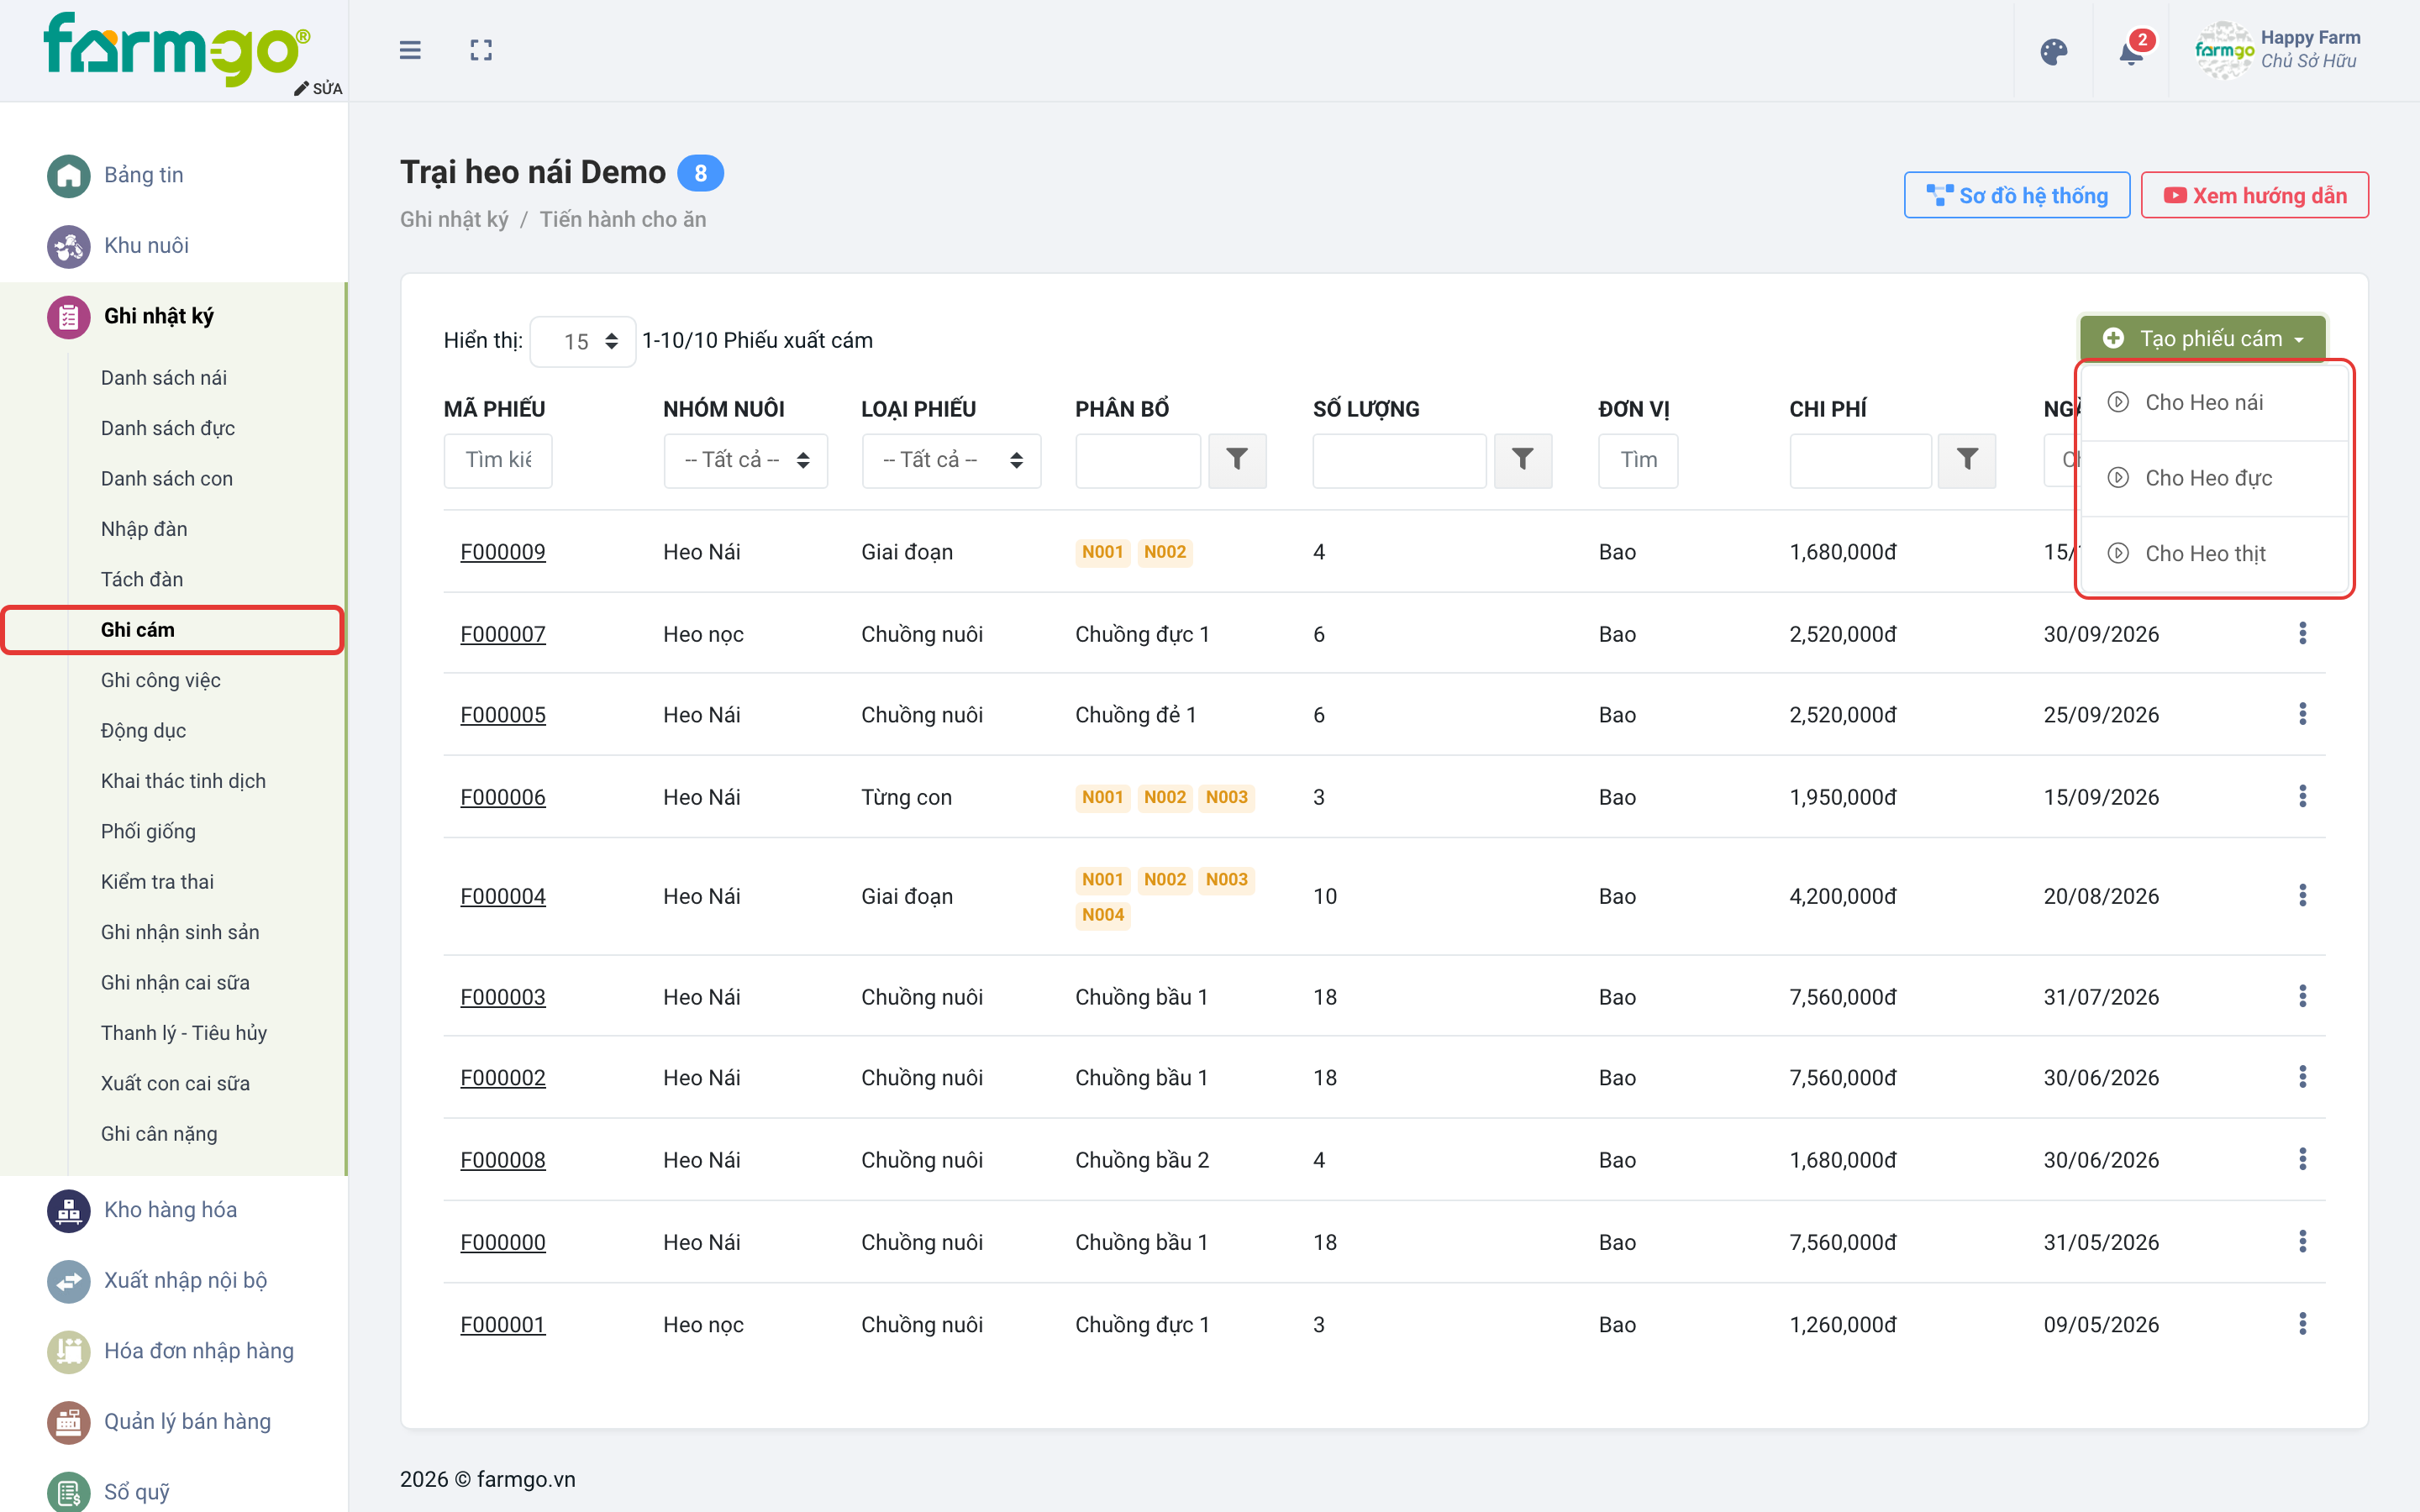The height and width of the screenshot is (1512, 2420).
Task: Open the theme color palette icon
Action: [x=2053, y=52]
